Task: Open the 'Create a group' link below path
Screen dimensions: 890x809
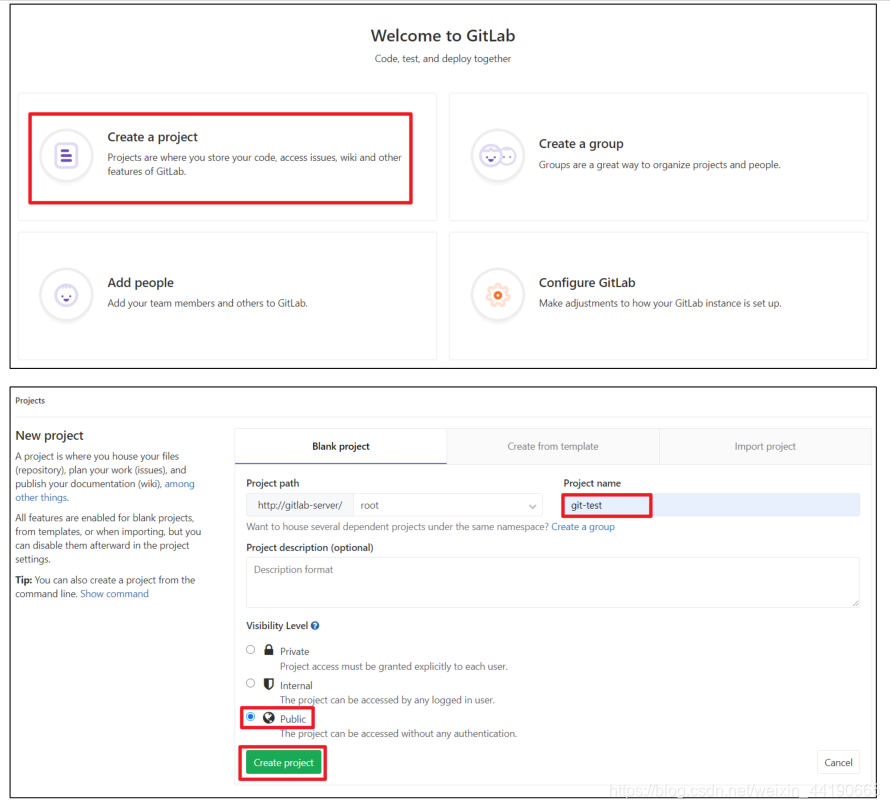Action: point(583,527)
